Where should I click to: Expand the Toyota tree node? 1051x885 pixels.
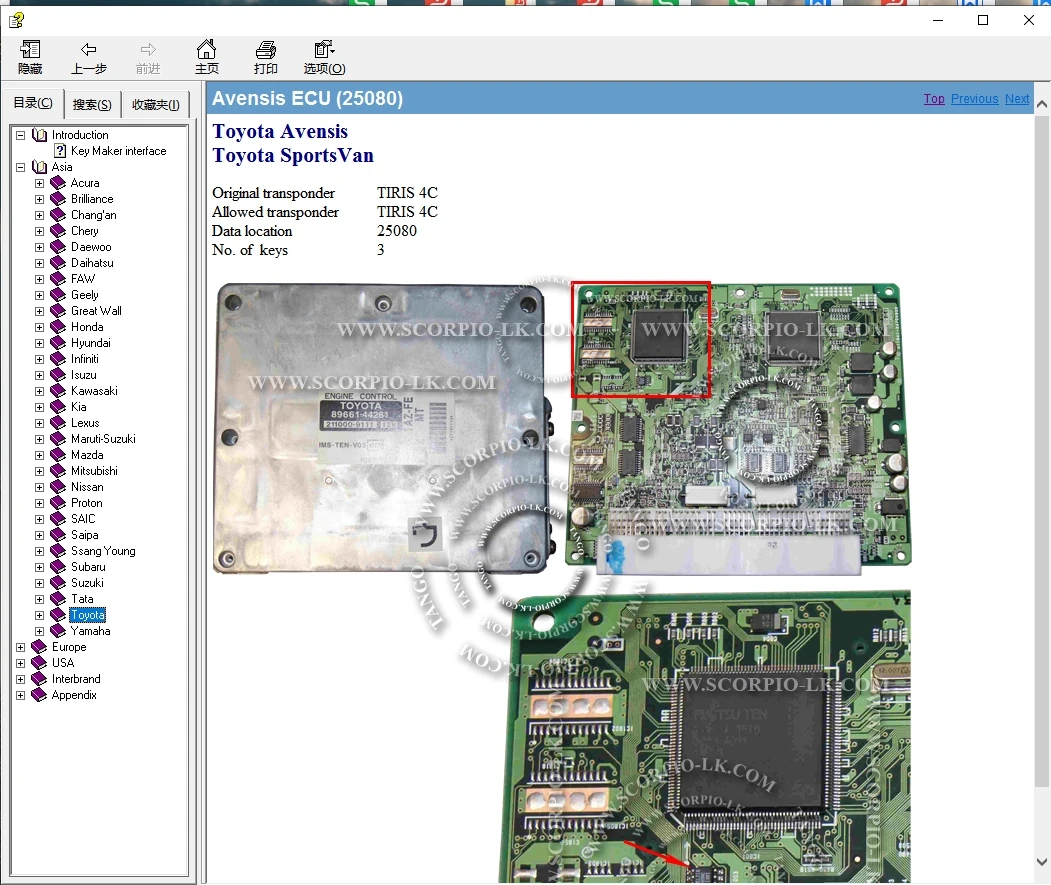[39, 615]
